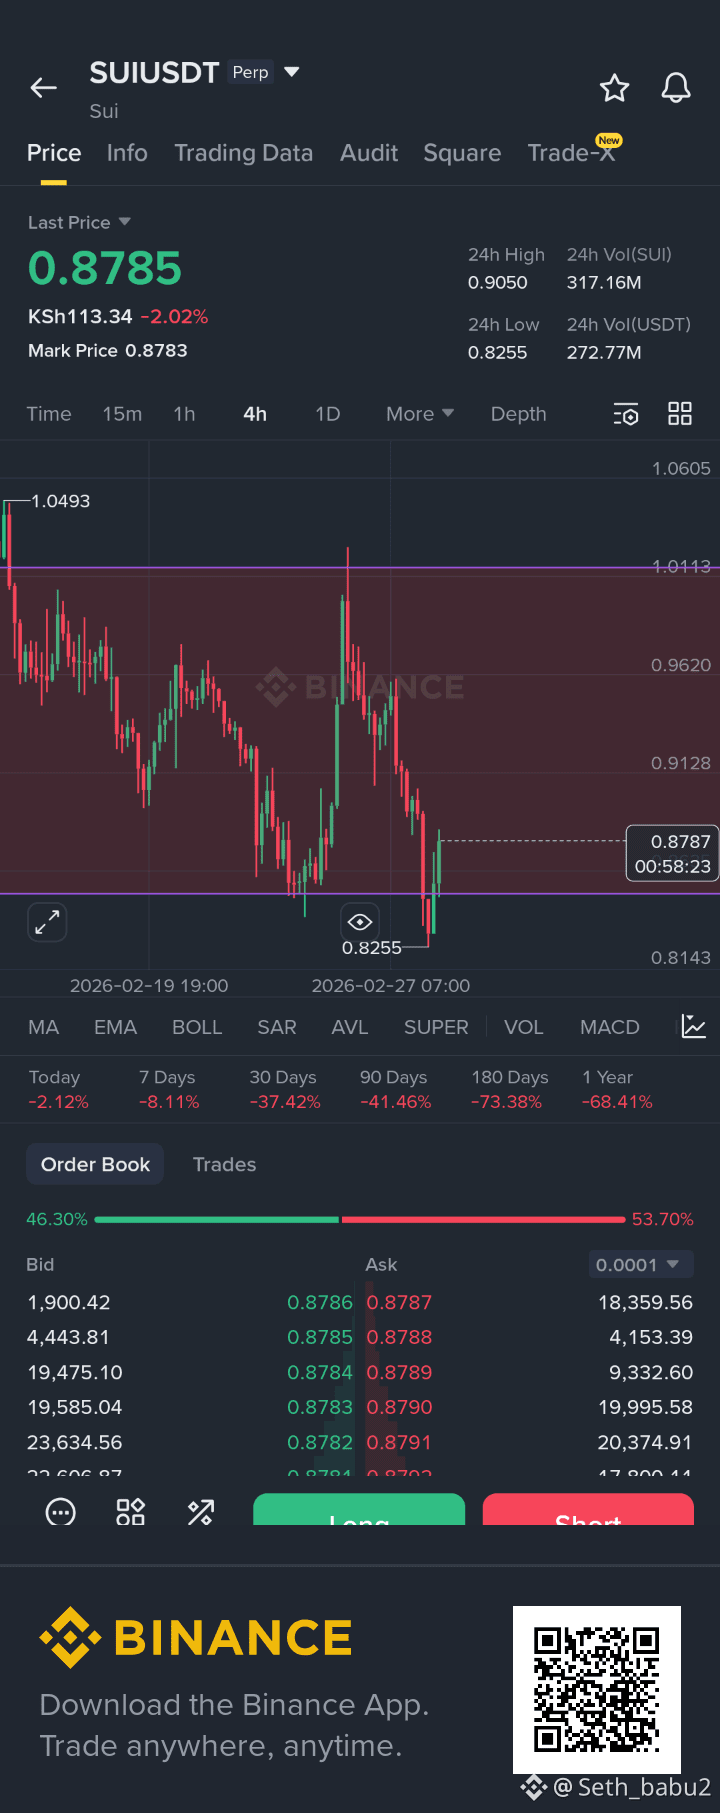Viewport: 720px width, 1813px height.
Task: Tap the QR code image
Action: 597,1690
